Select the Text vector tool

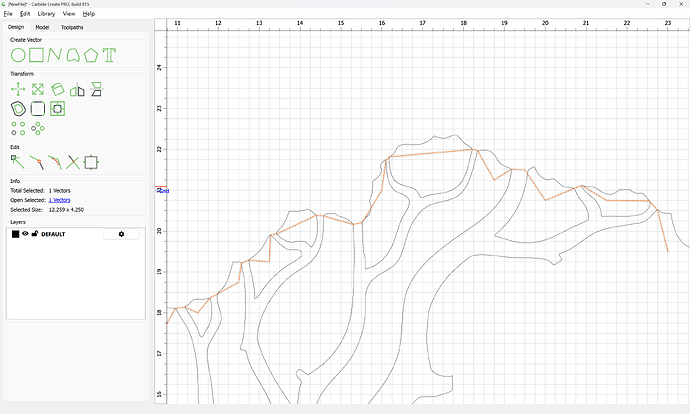(109, 55)
